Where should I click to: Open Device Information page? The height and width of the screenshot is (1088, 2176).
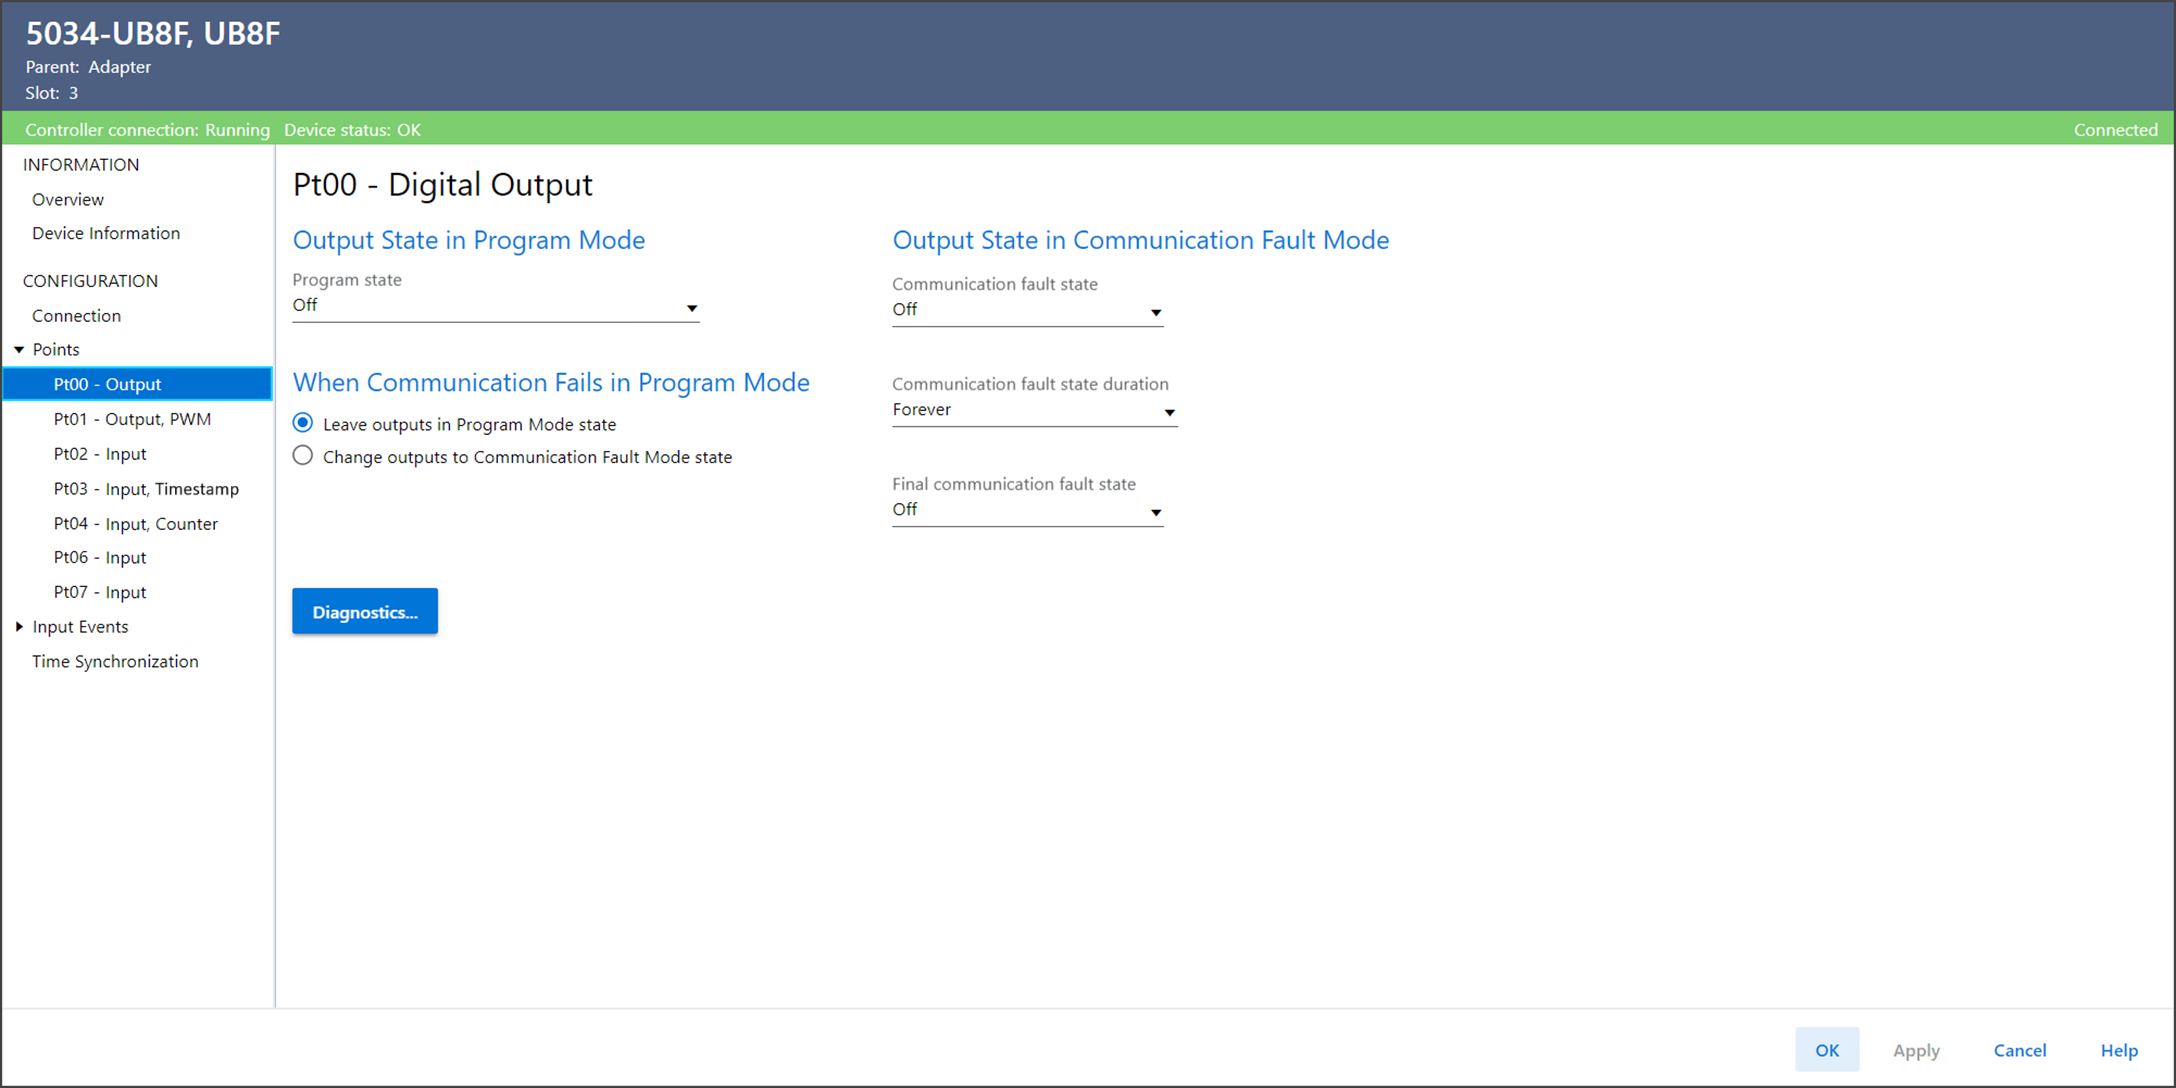(106, 233)
